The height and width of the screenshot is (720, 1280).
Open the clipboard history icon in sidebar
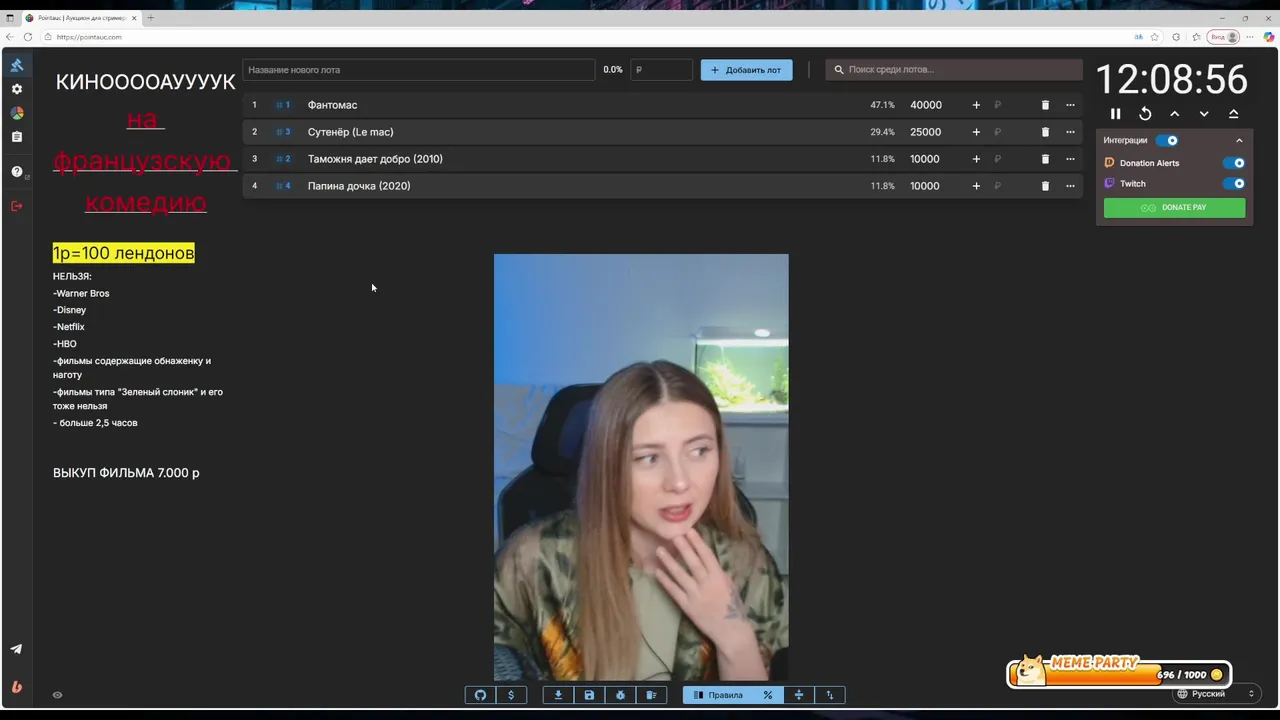pyautogui.click(x=17, y=137)
